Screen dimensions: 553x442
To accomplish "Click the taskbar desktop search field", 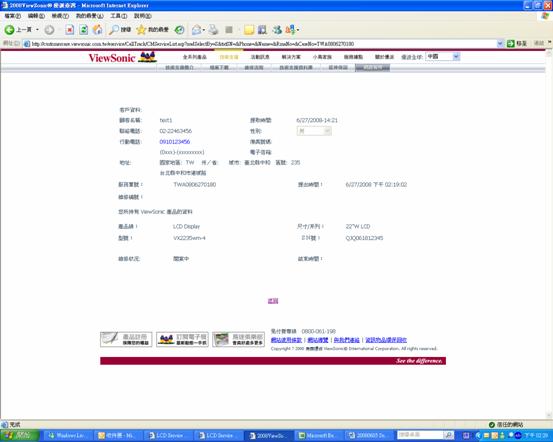I will [x=420, y=435].
